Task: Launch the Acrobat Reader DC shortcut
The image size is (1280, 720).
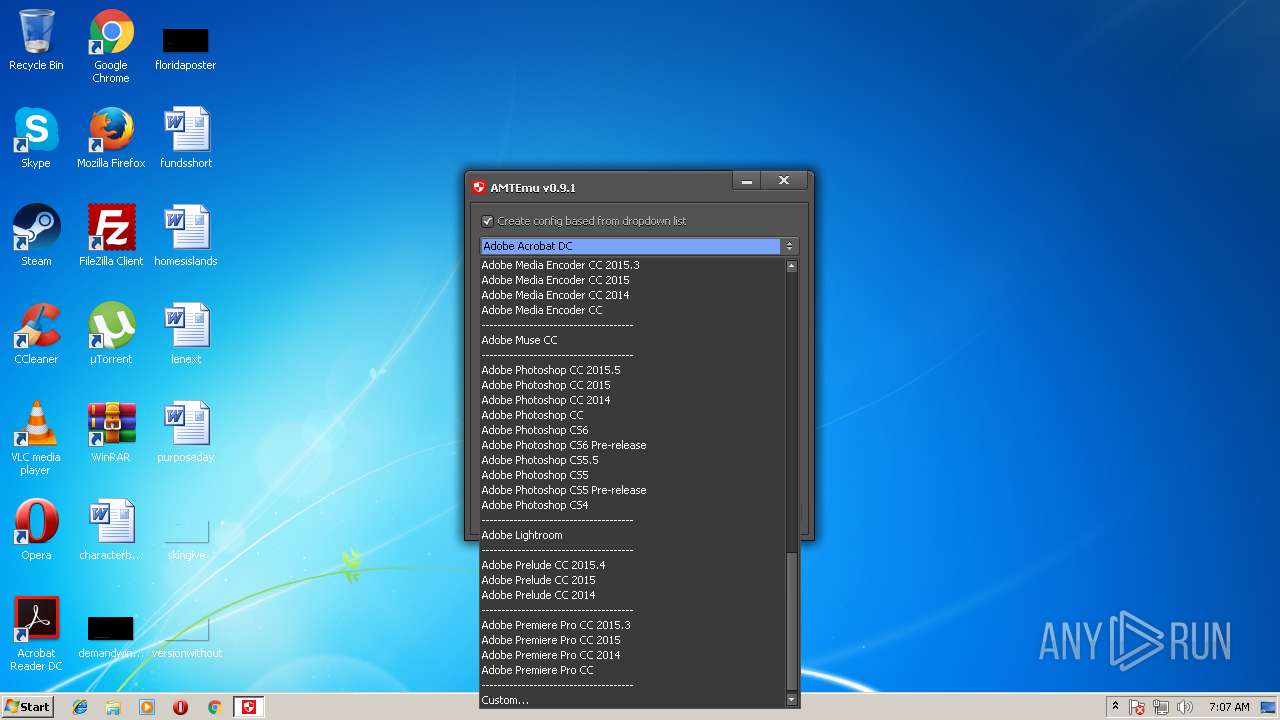Action: (36, 634)
